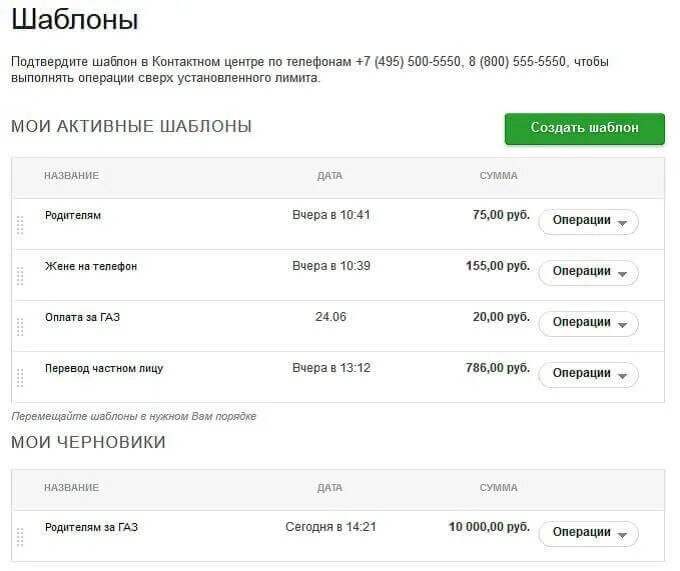Select the Оплата за ГАЗ template

point(82,317)
